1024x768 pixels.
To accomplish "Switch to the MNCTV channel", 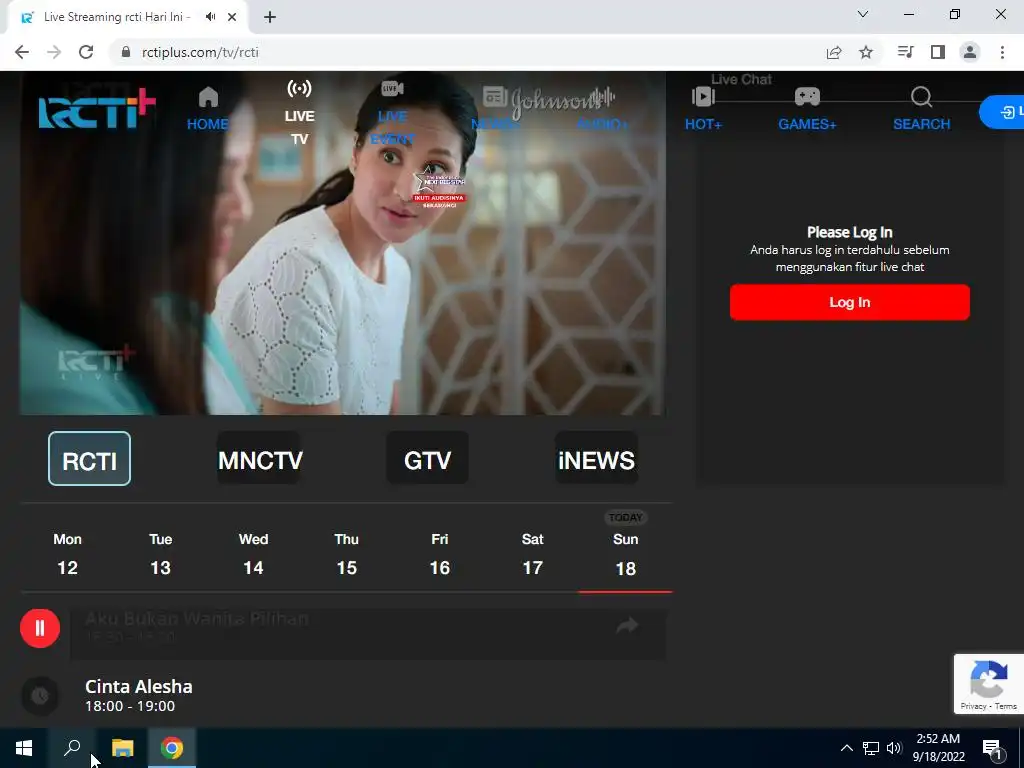I will 259,458.
